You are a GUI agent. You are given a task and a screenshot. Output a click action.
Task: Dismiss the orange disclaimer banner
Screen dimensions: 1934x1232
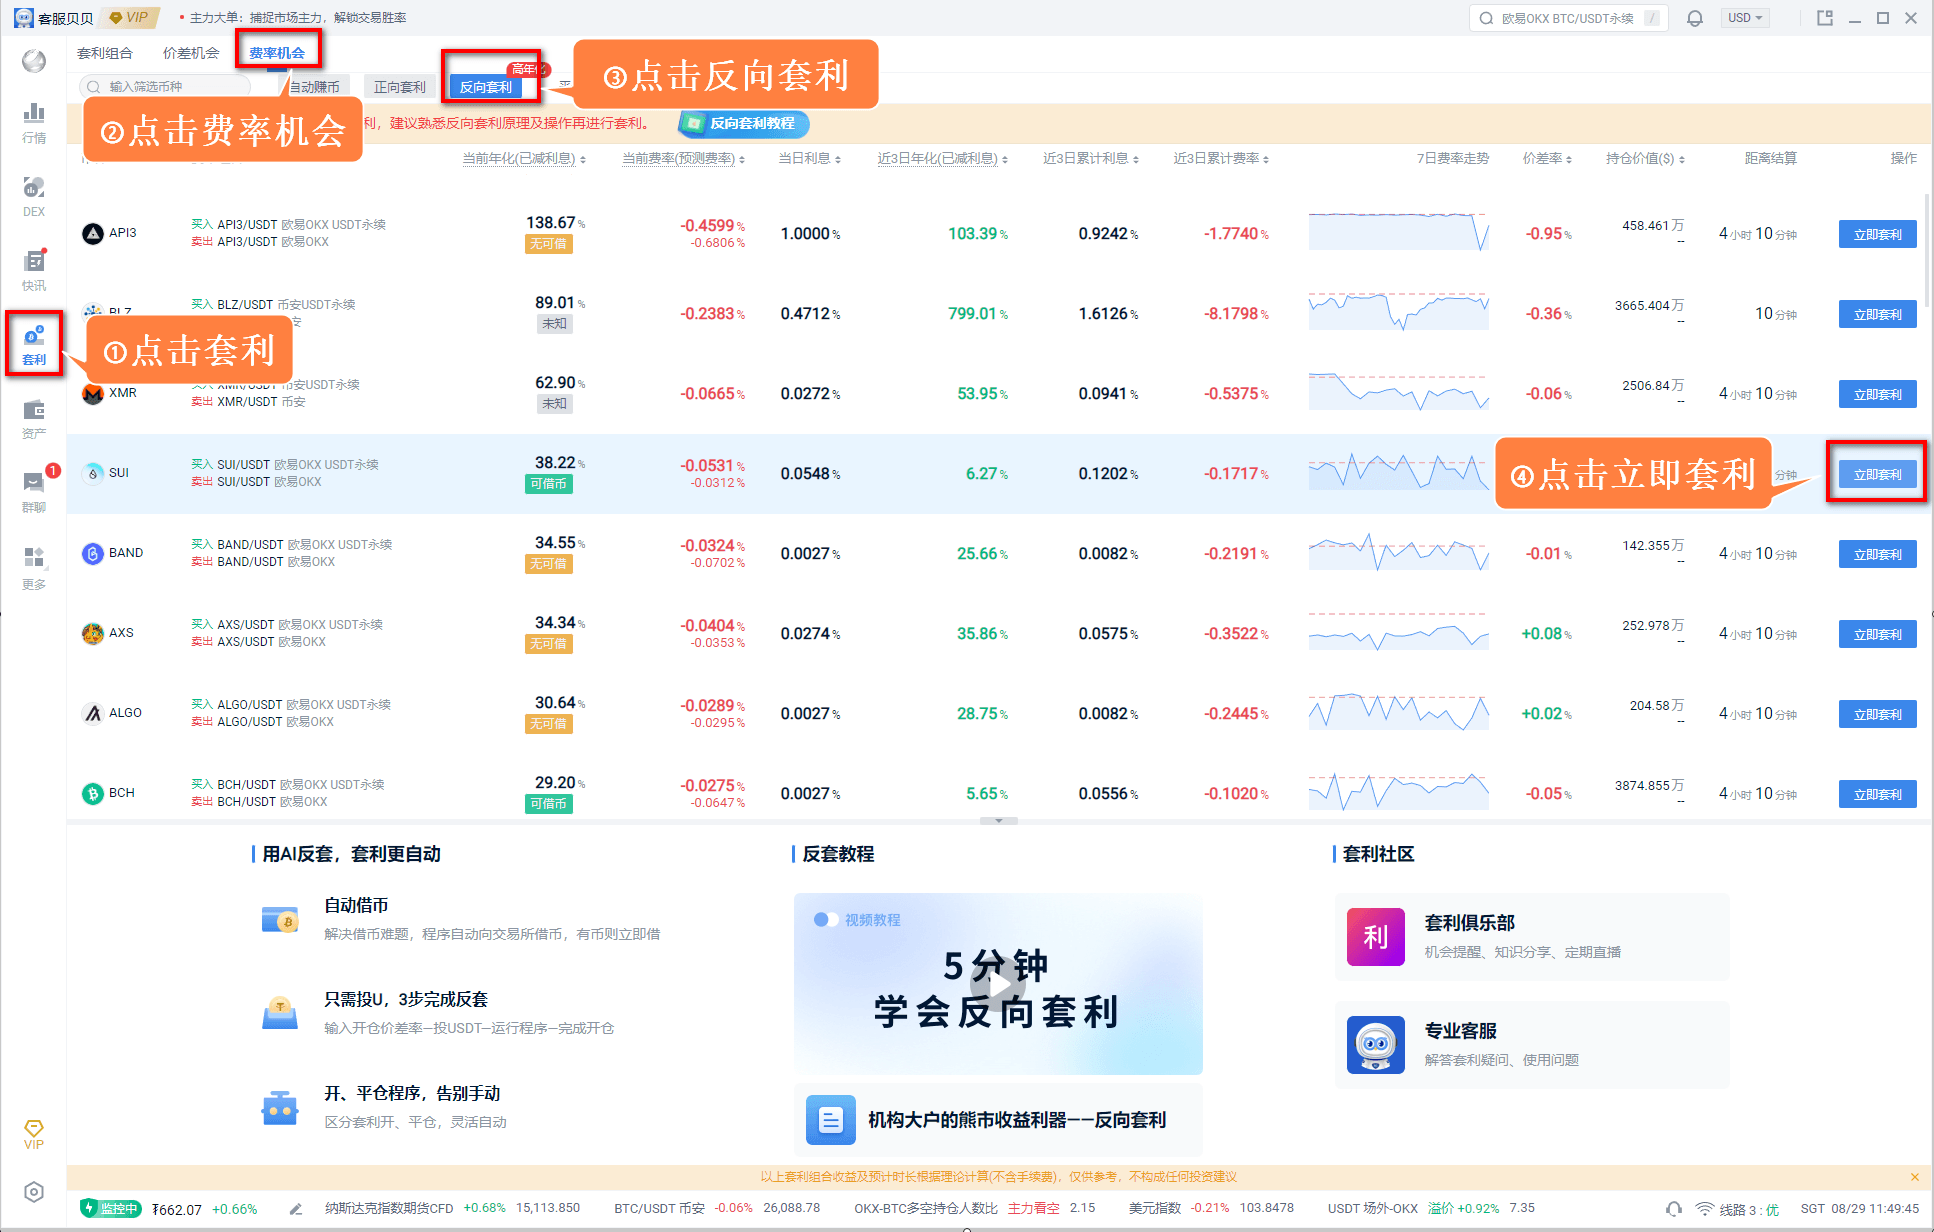(1914, 1177)
